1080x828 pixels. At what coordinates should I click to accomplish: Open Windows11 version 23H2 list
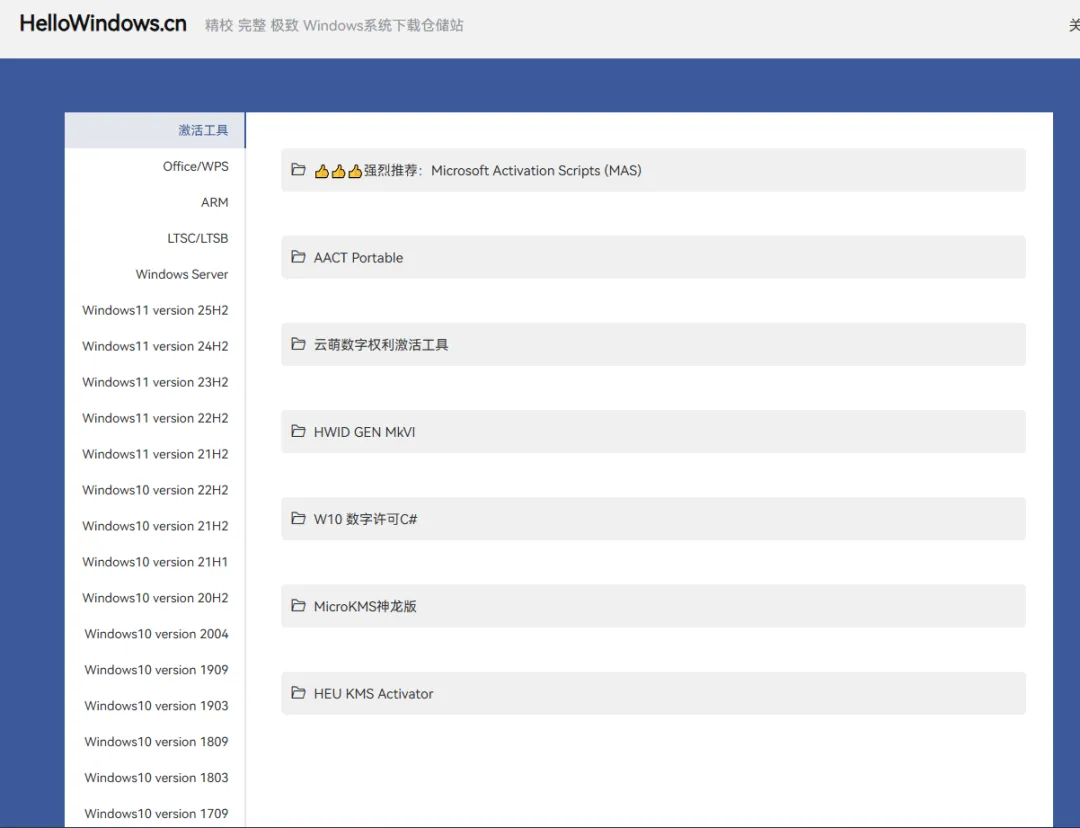(155, 382)
